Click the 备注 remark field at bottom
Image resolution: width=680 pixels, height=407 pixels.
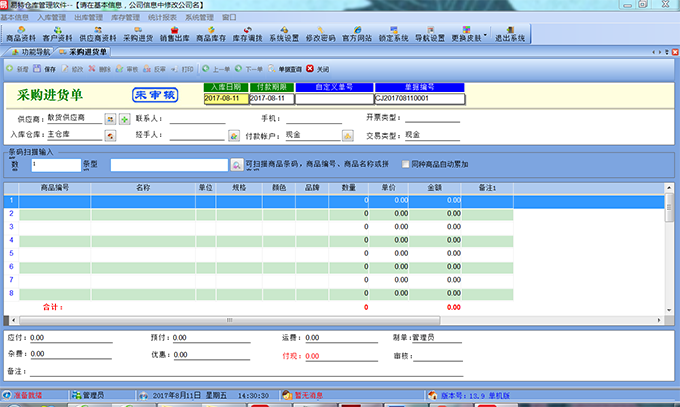(x=246, y=371)
